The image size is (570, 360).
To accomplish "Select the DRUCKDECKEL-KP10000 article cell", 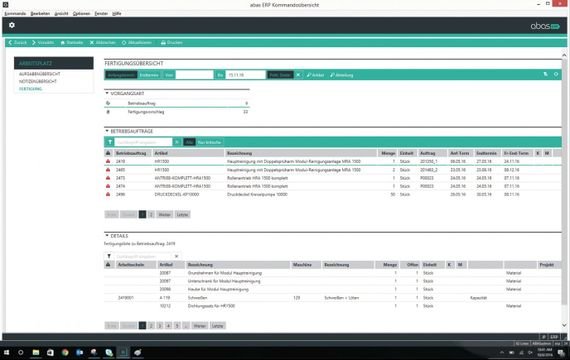I will pyautogui.click(x=177, y=194).
